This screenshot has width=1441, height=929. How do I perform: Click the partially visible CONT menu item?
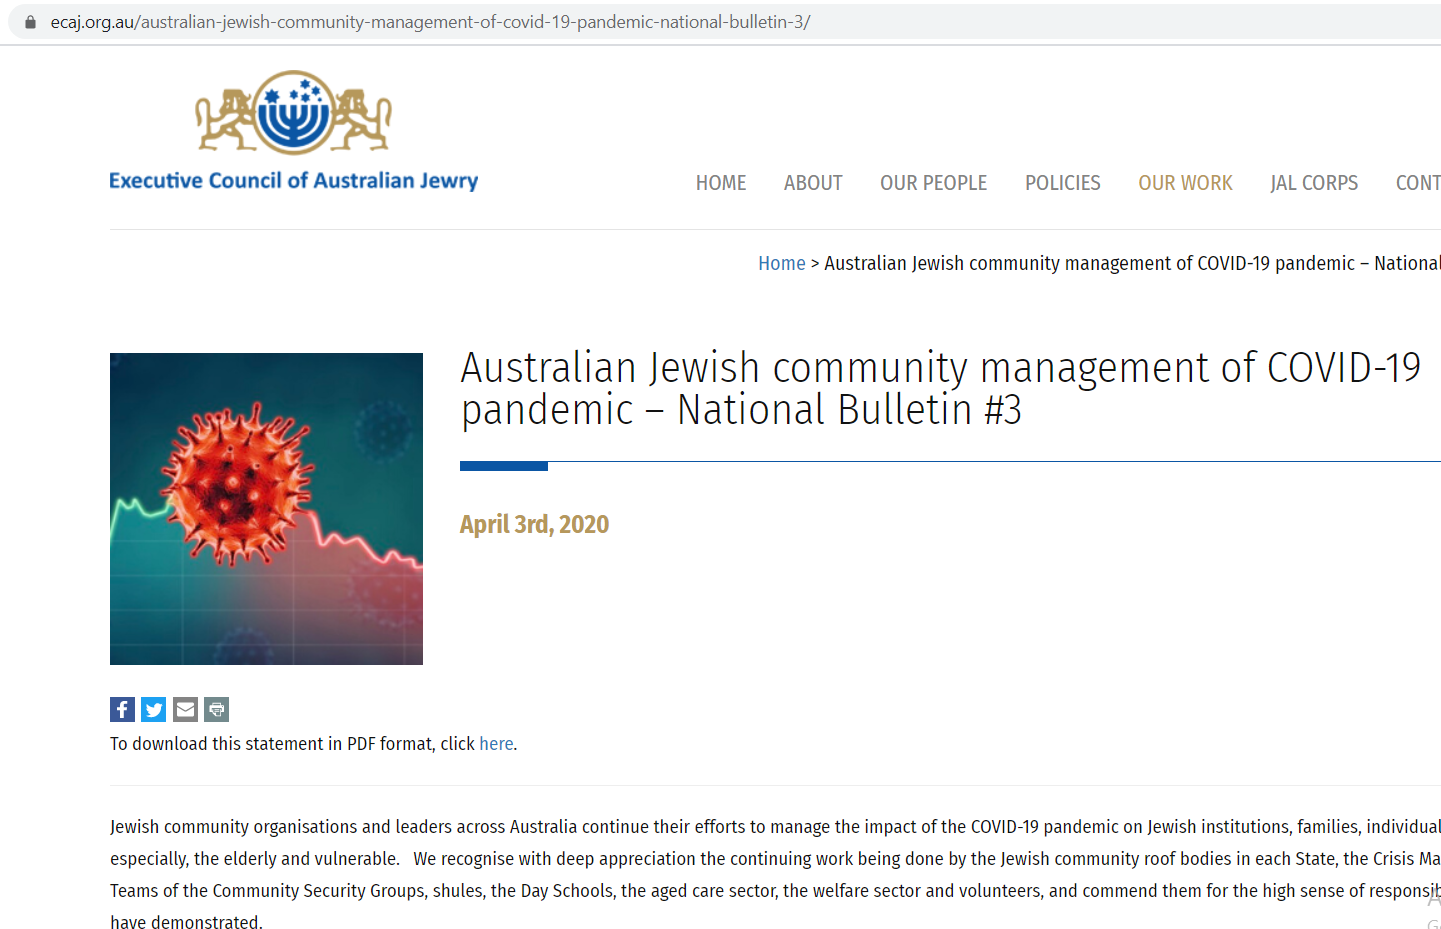click(1417, 183)
